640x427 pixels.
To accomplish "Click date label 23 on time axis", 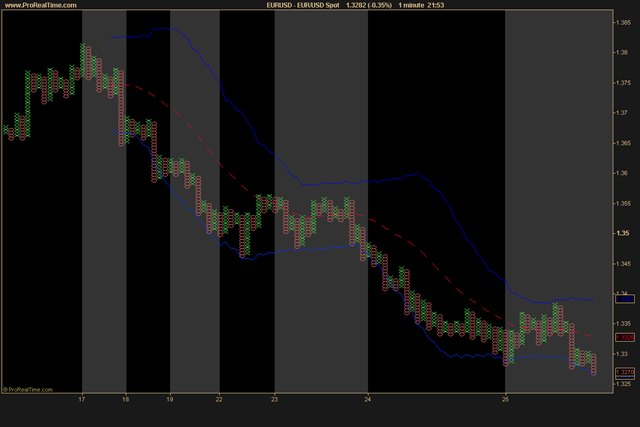I will coord(274,399).
